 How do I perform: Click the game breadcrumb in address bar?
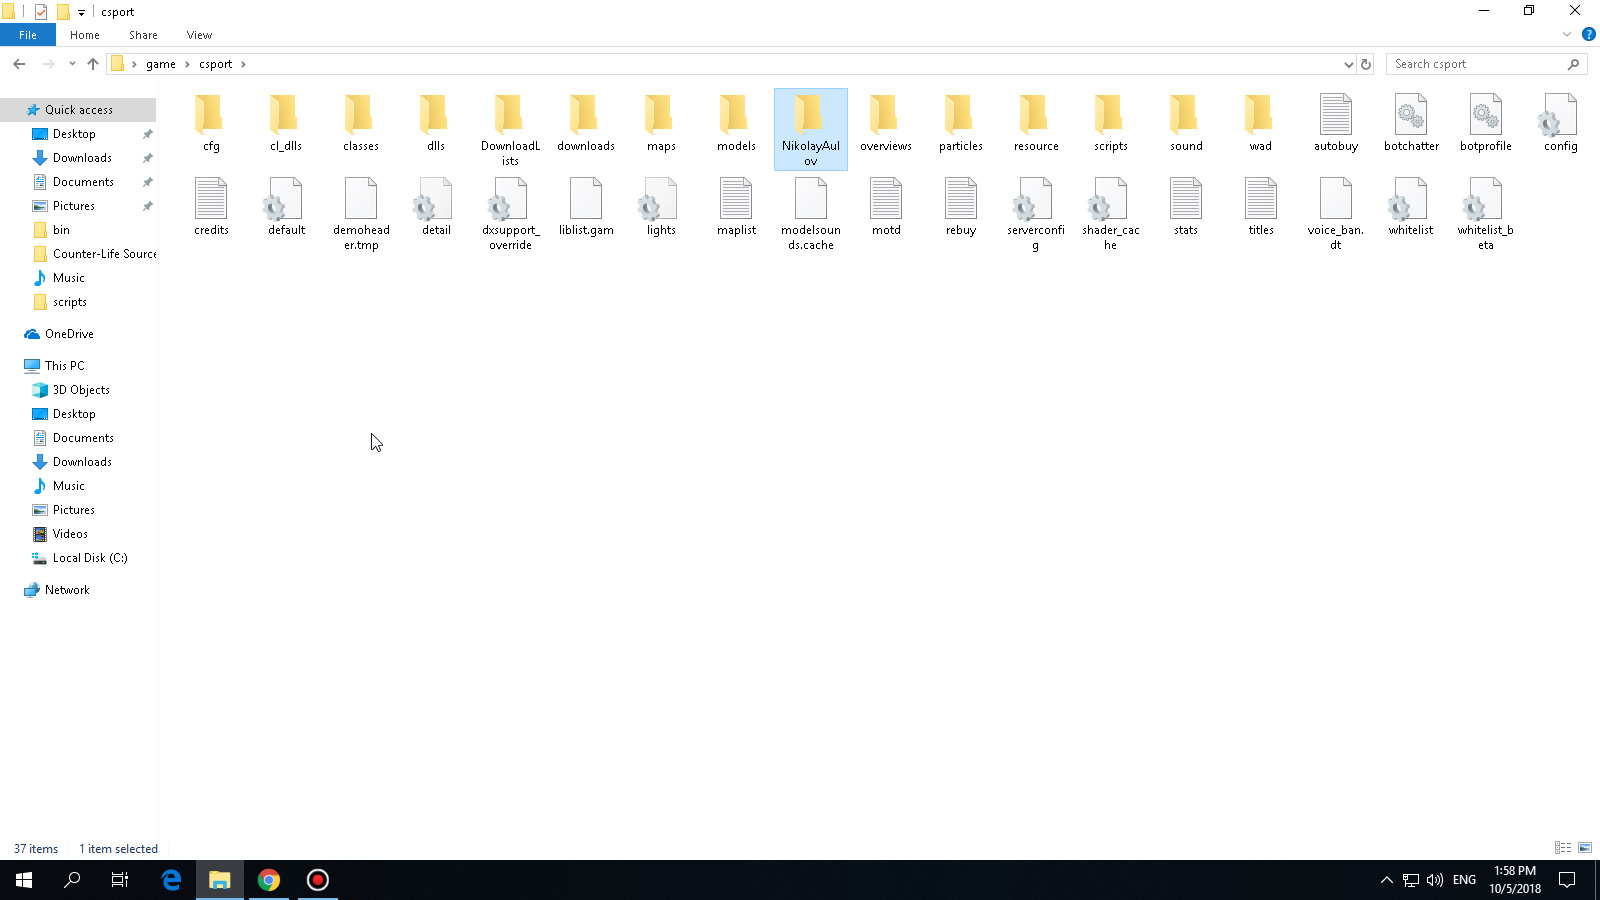pos(161,64)
